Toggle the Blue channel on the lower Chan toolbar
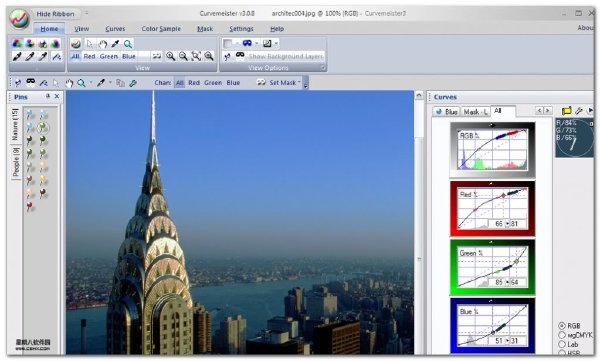The width and height of the screenshot is (600, 361). point(233,83)
